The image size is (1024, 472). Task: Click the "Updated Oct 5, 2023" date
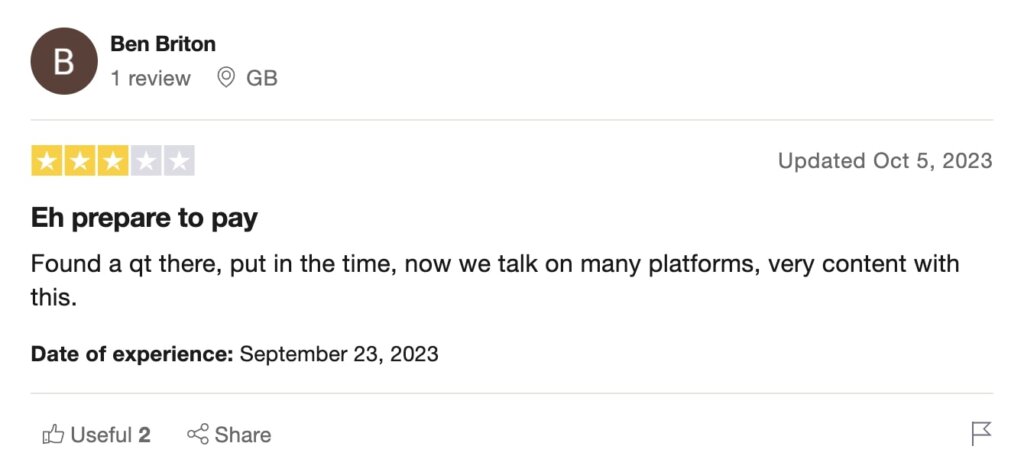point(885,161)
